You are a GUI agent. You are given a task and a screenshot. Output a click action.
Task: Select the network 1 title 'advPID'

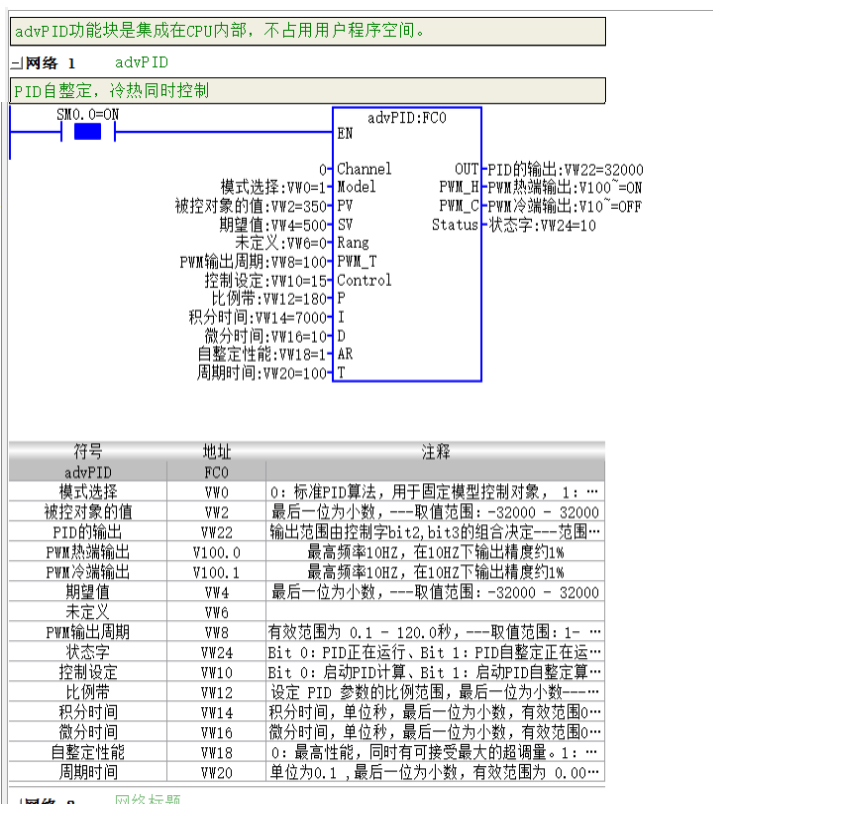pos(141,62)
